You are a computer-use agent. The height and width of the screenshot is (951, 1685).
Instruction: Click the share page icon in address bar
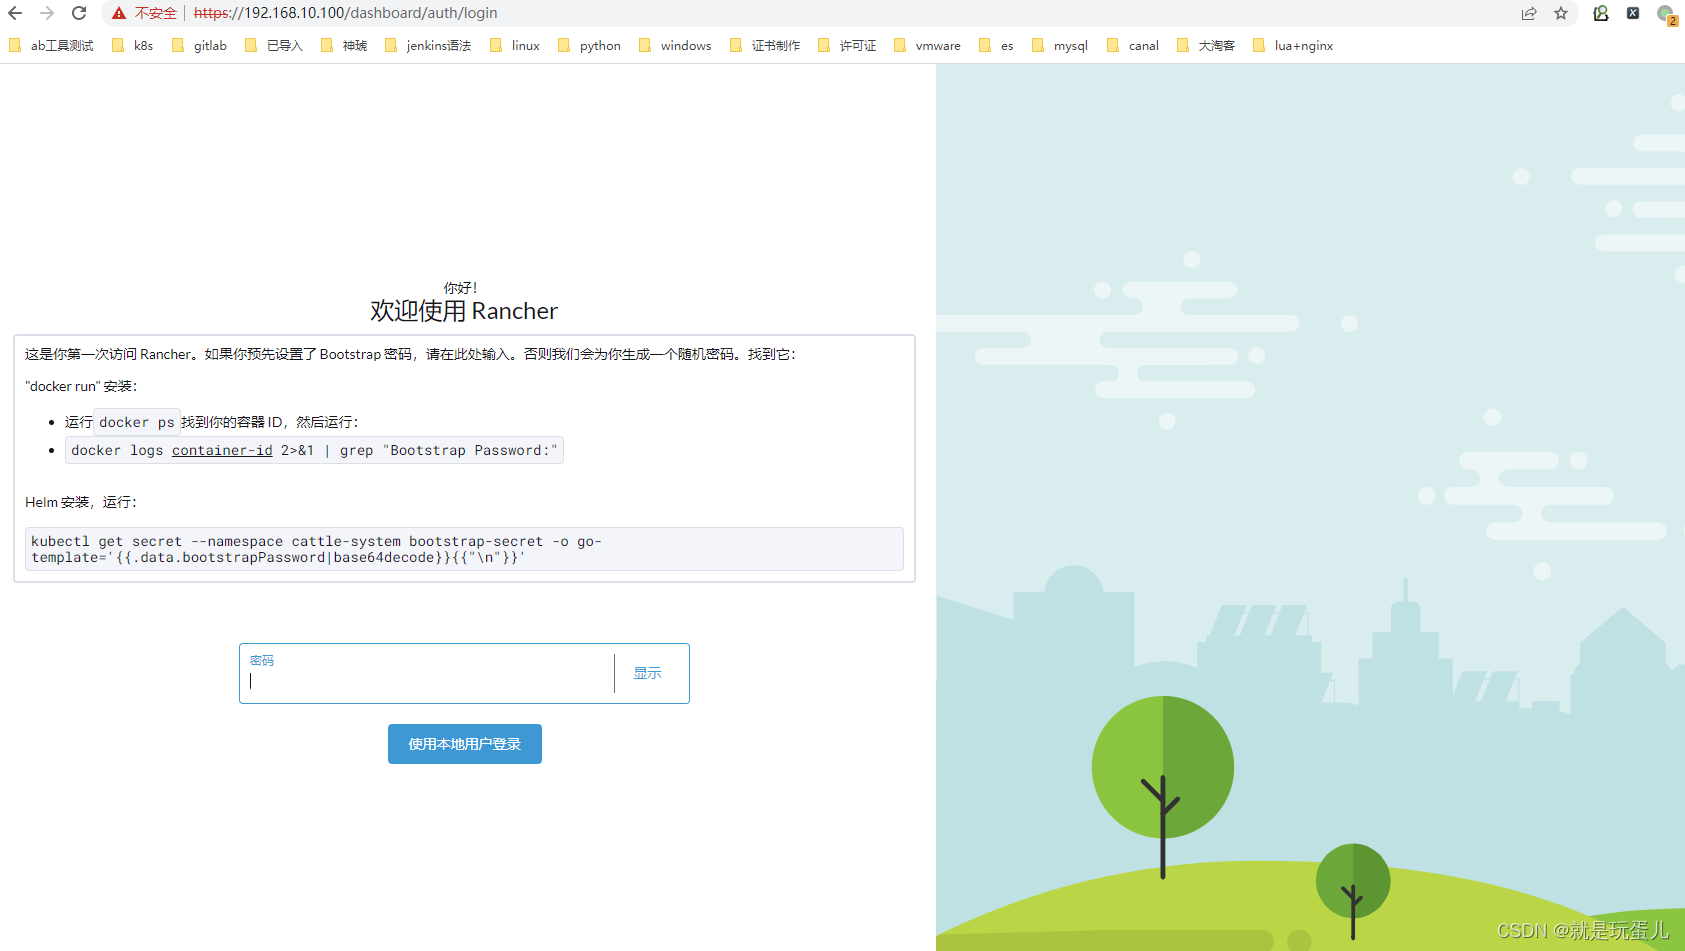coord(1529,13)
